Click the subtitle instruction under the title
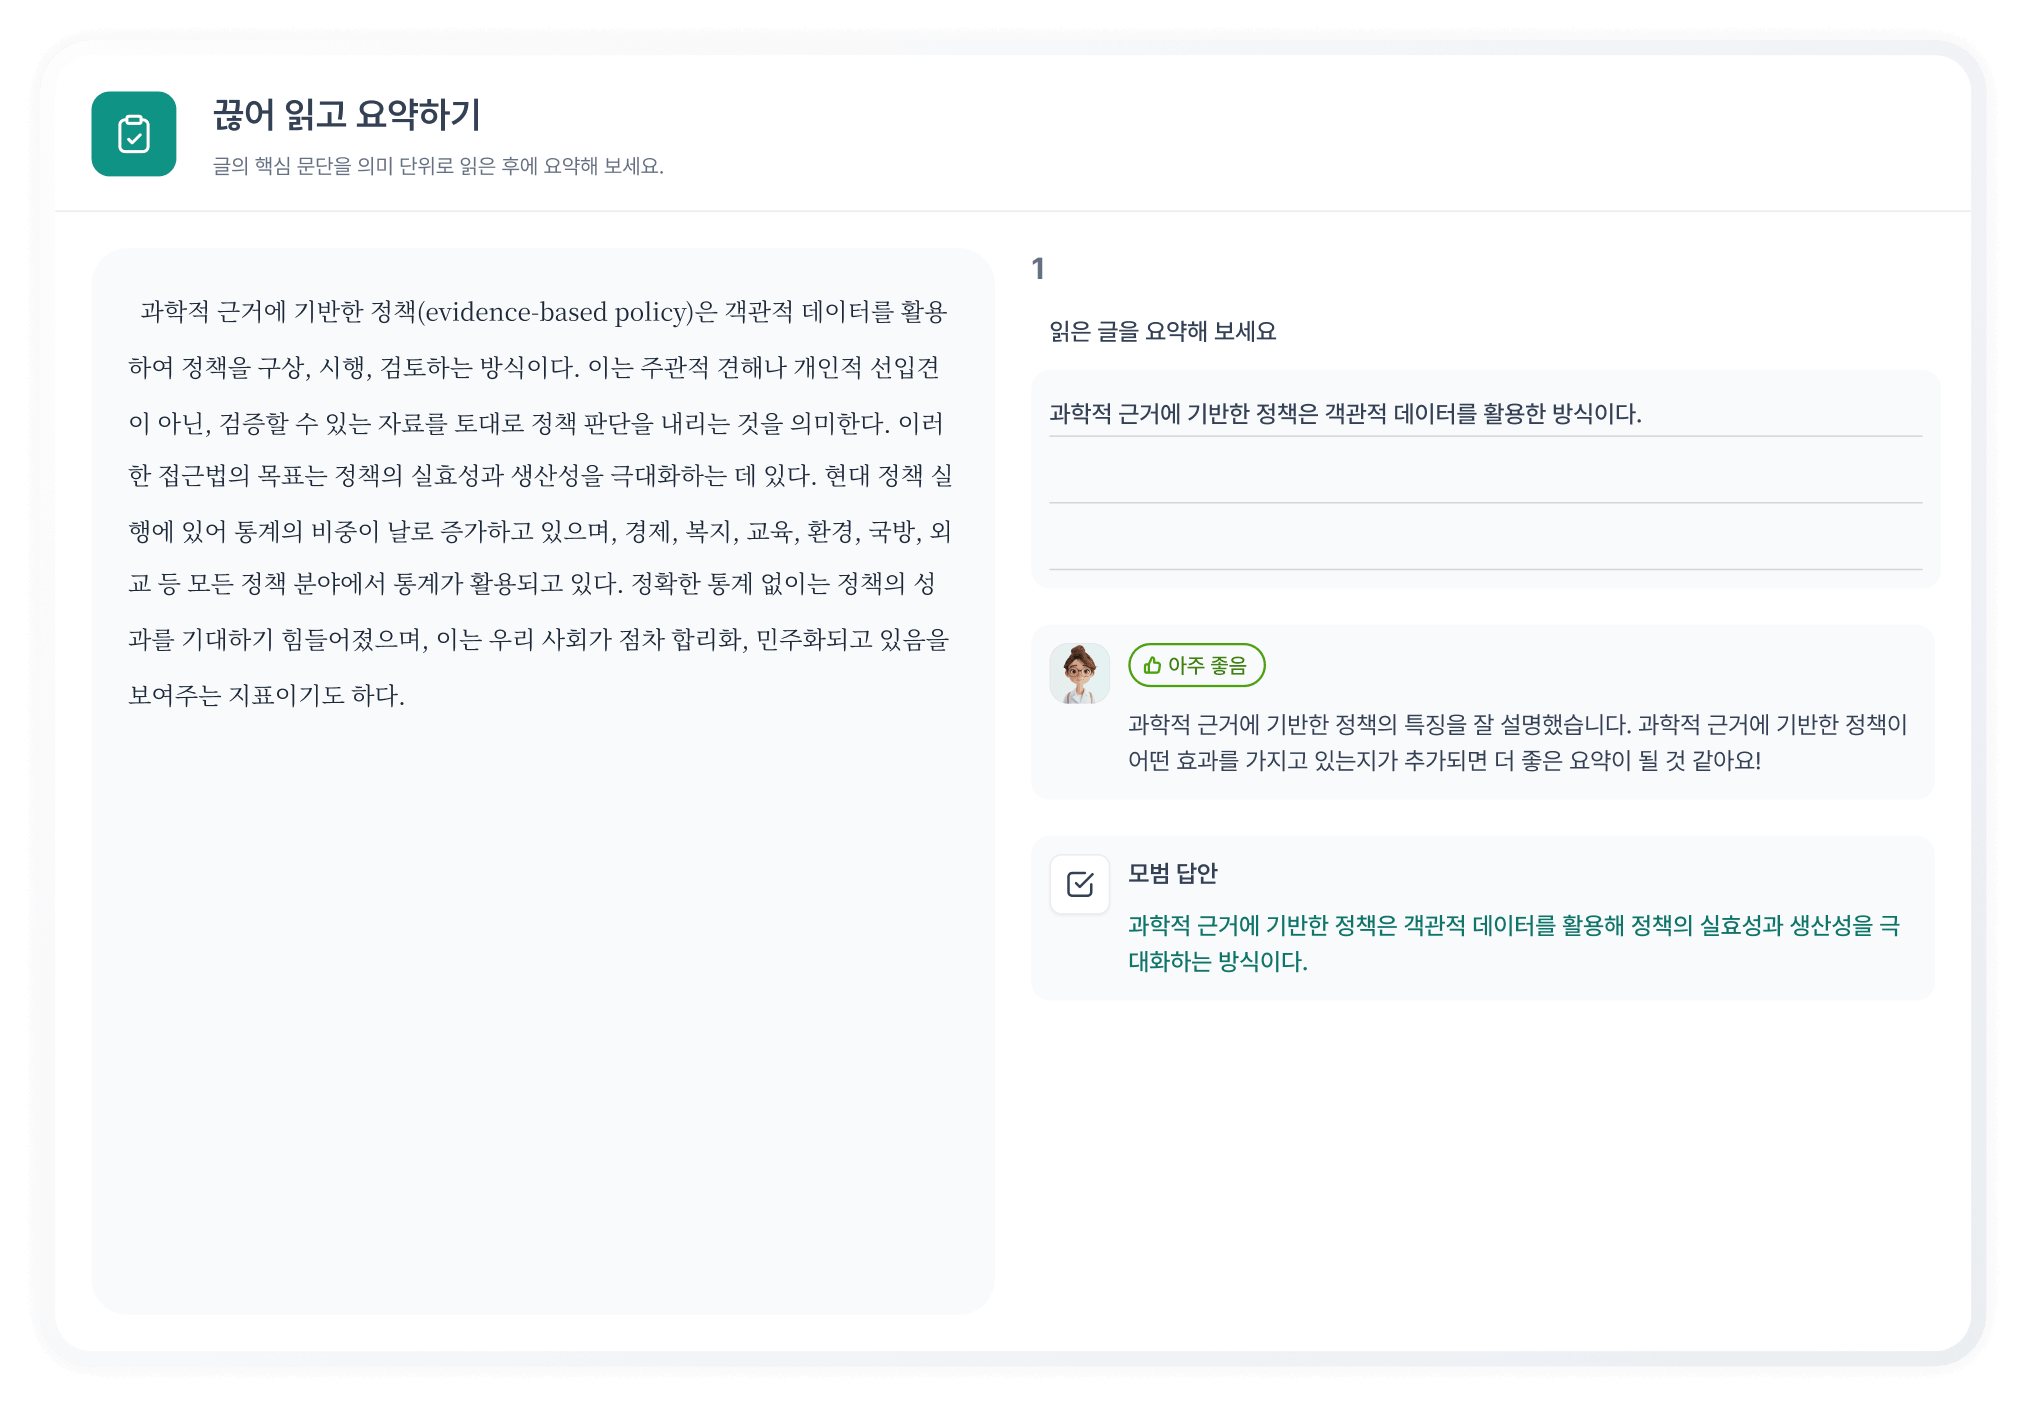The width and height of the screenshot is (2027, 1407). (438, 166)
